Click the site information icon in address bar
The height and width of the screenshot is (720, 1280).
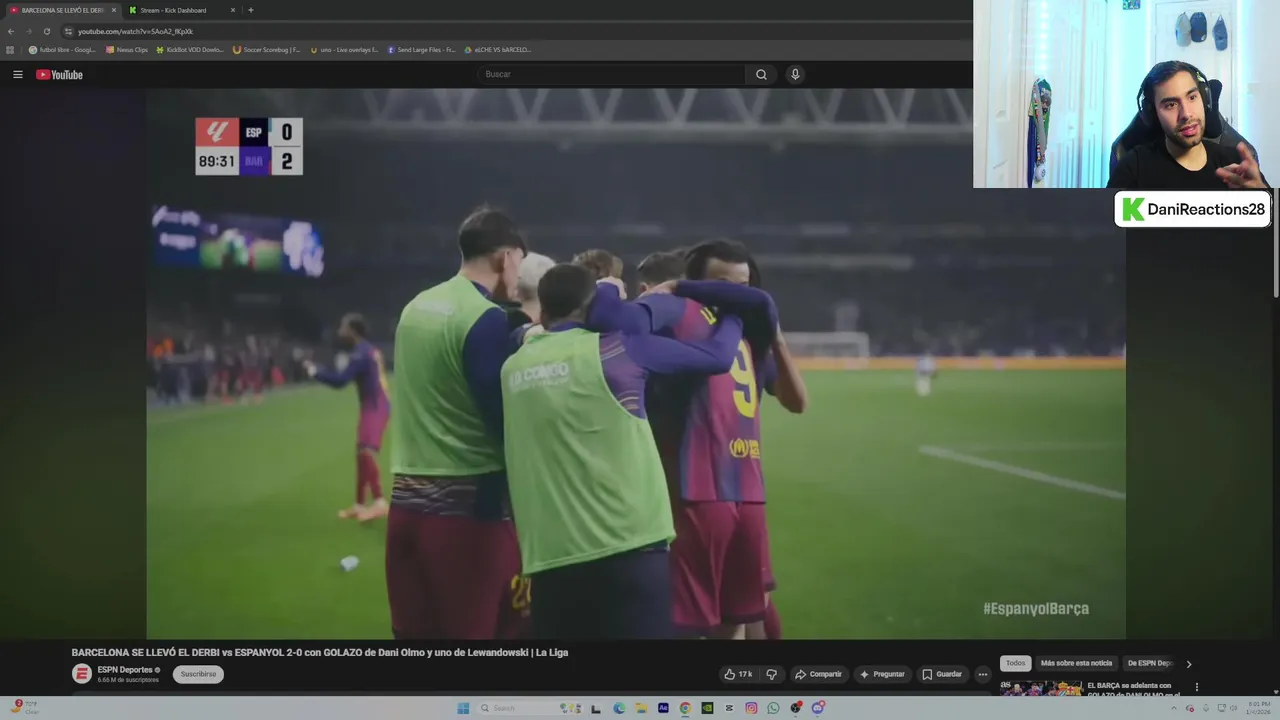(68, 31)
